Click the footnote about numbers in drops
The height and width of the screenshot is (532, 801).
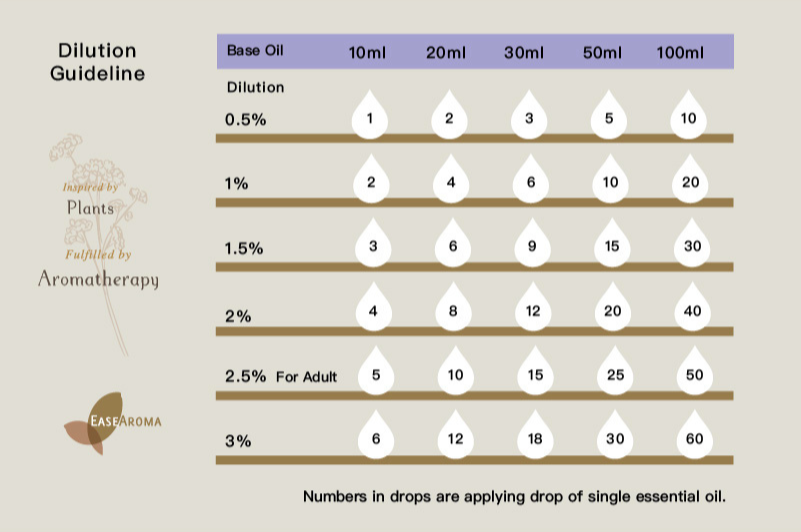[x=514, y=495]
